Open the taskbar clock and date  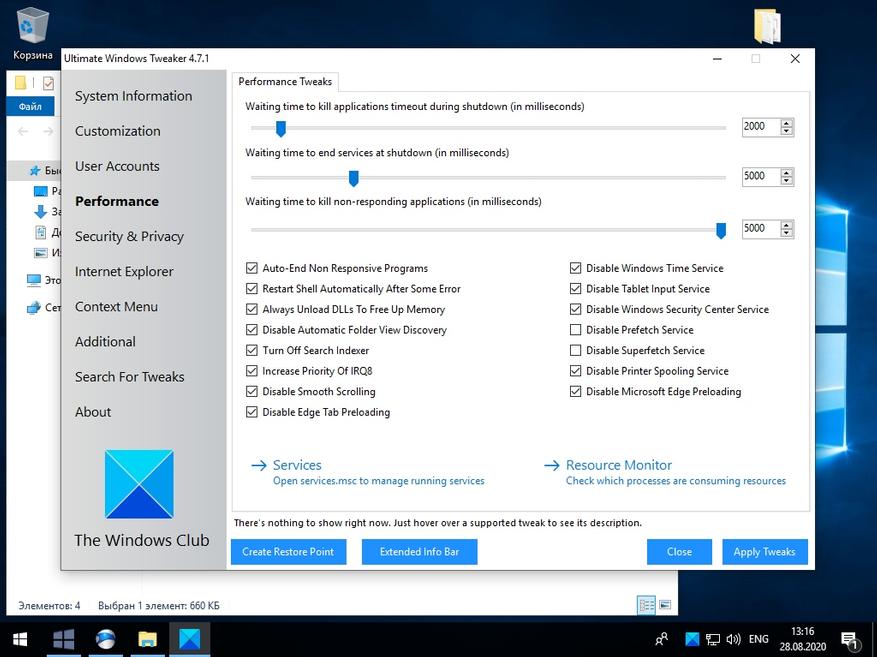tap(803, 639)
